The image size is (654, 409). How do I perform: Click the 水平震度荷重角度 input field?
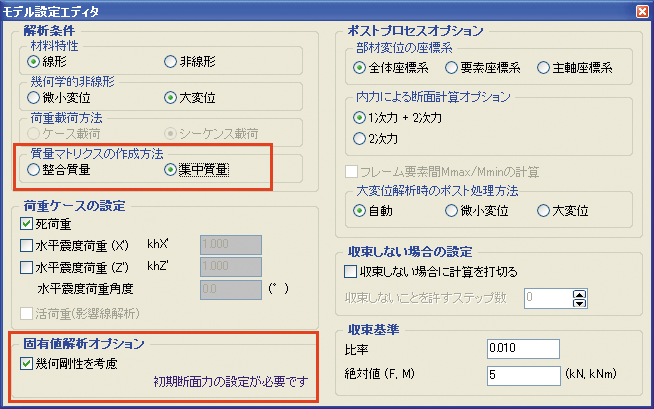point(231,289)
